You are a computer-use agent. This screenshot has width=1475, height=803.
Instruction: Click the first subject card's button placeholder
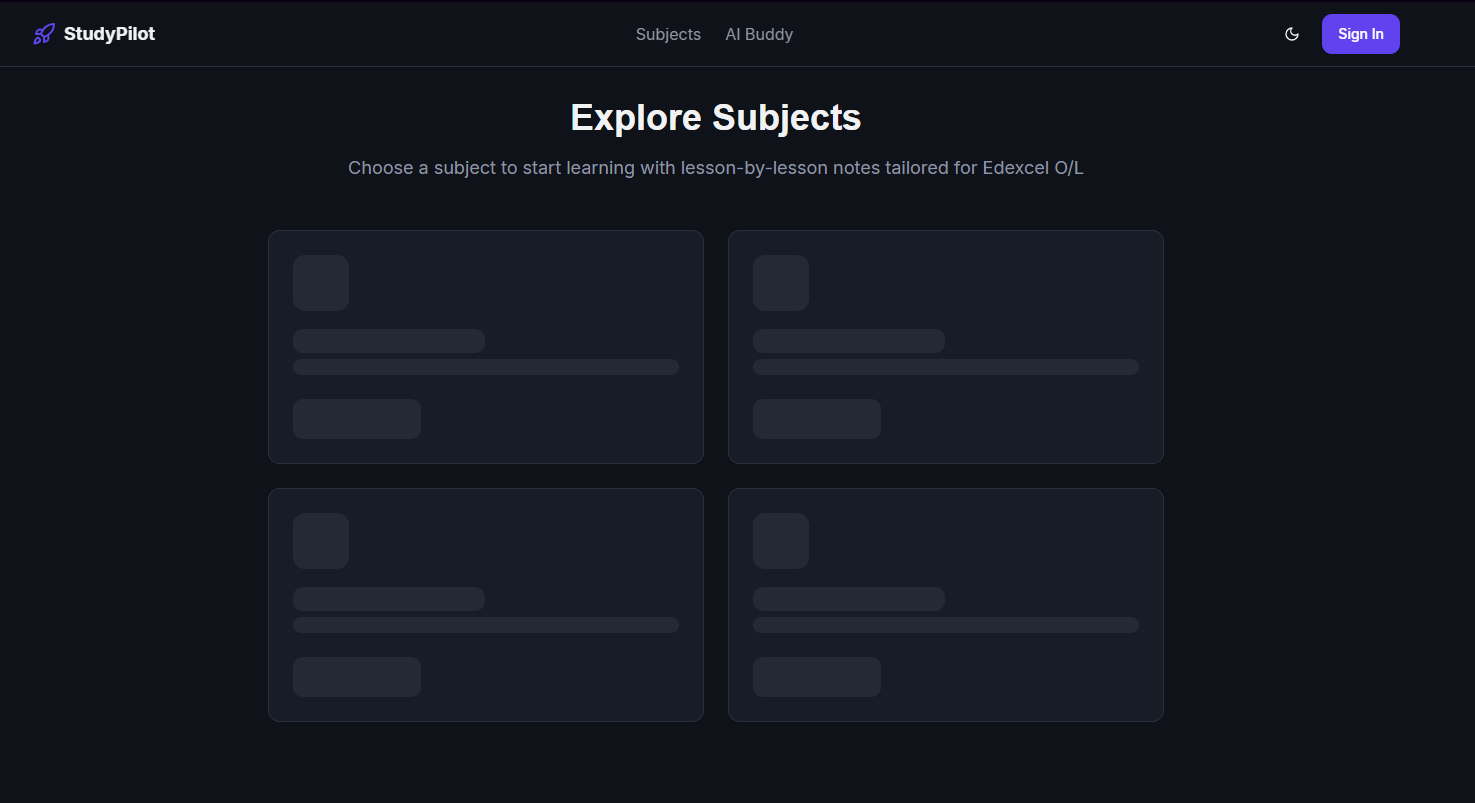[357, 419]
